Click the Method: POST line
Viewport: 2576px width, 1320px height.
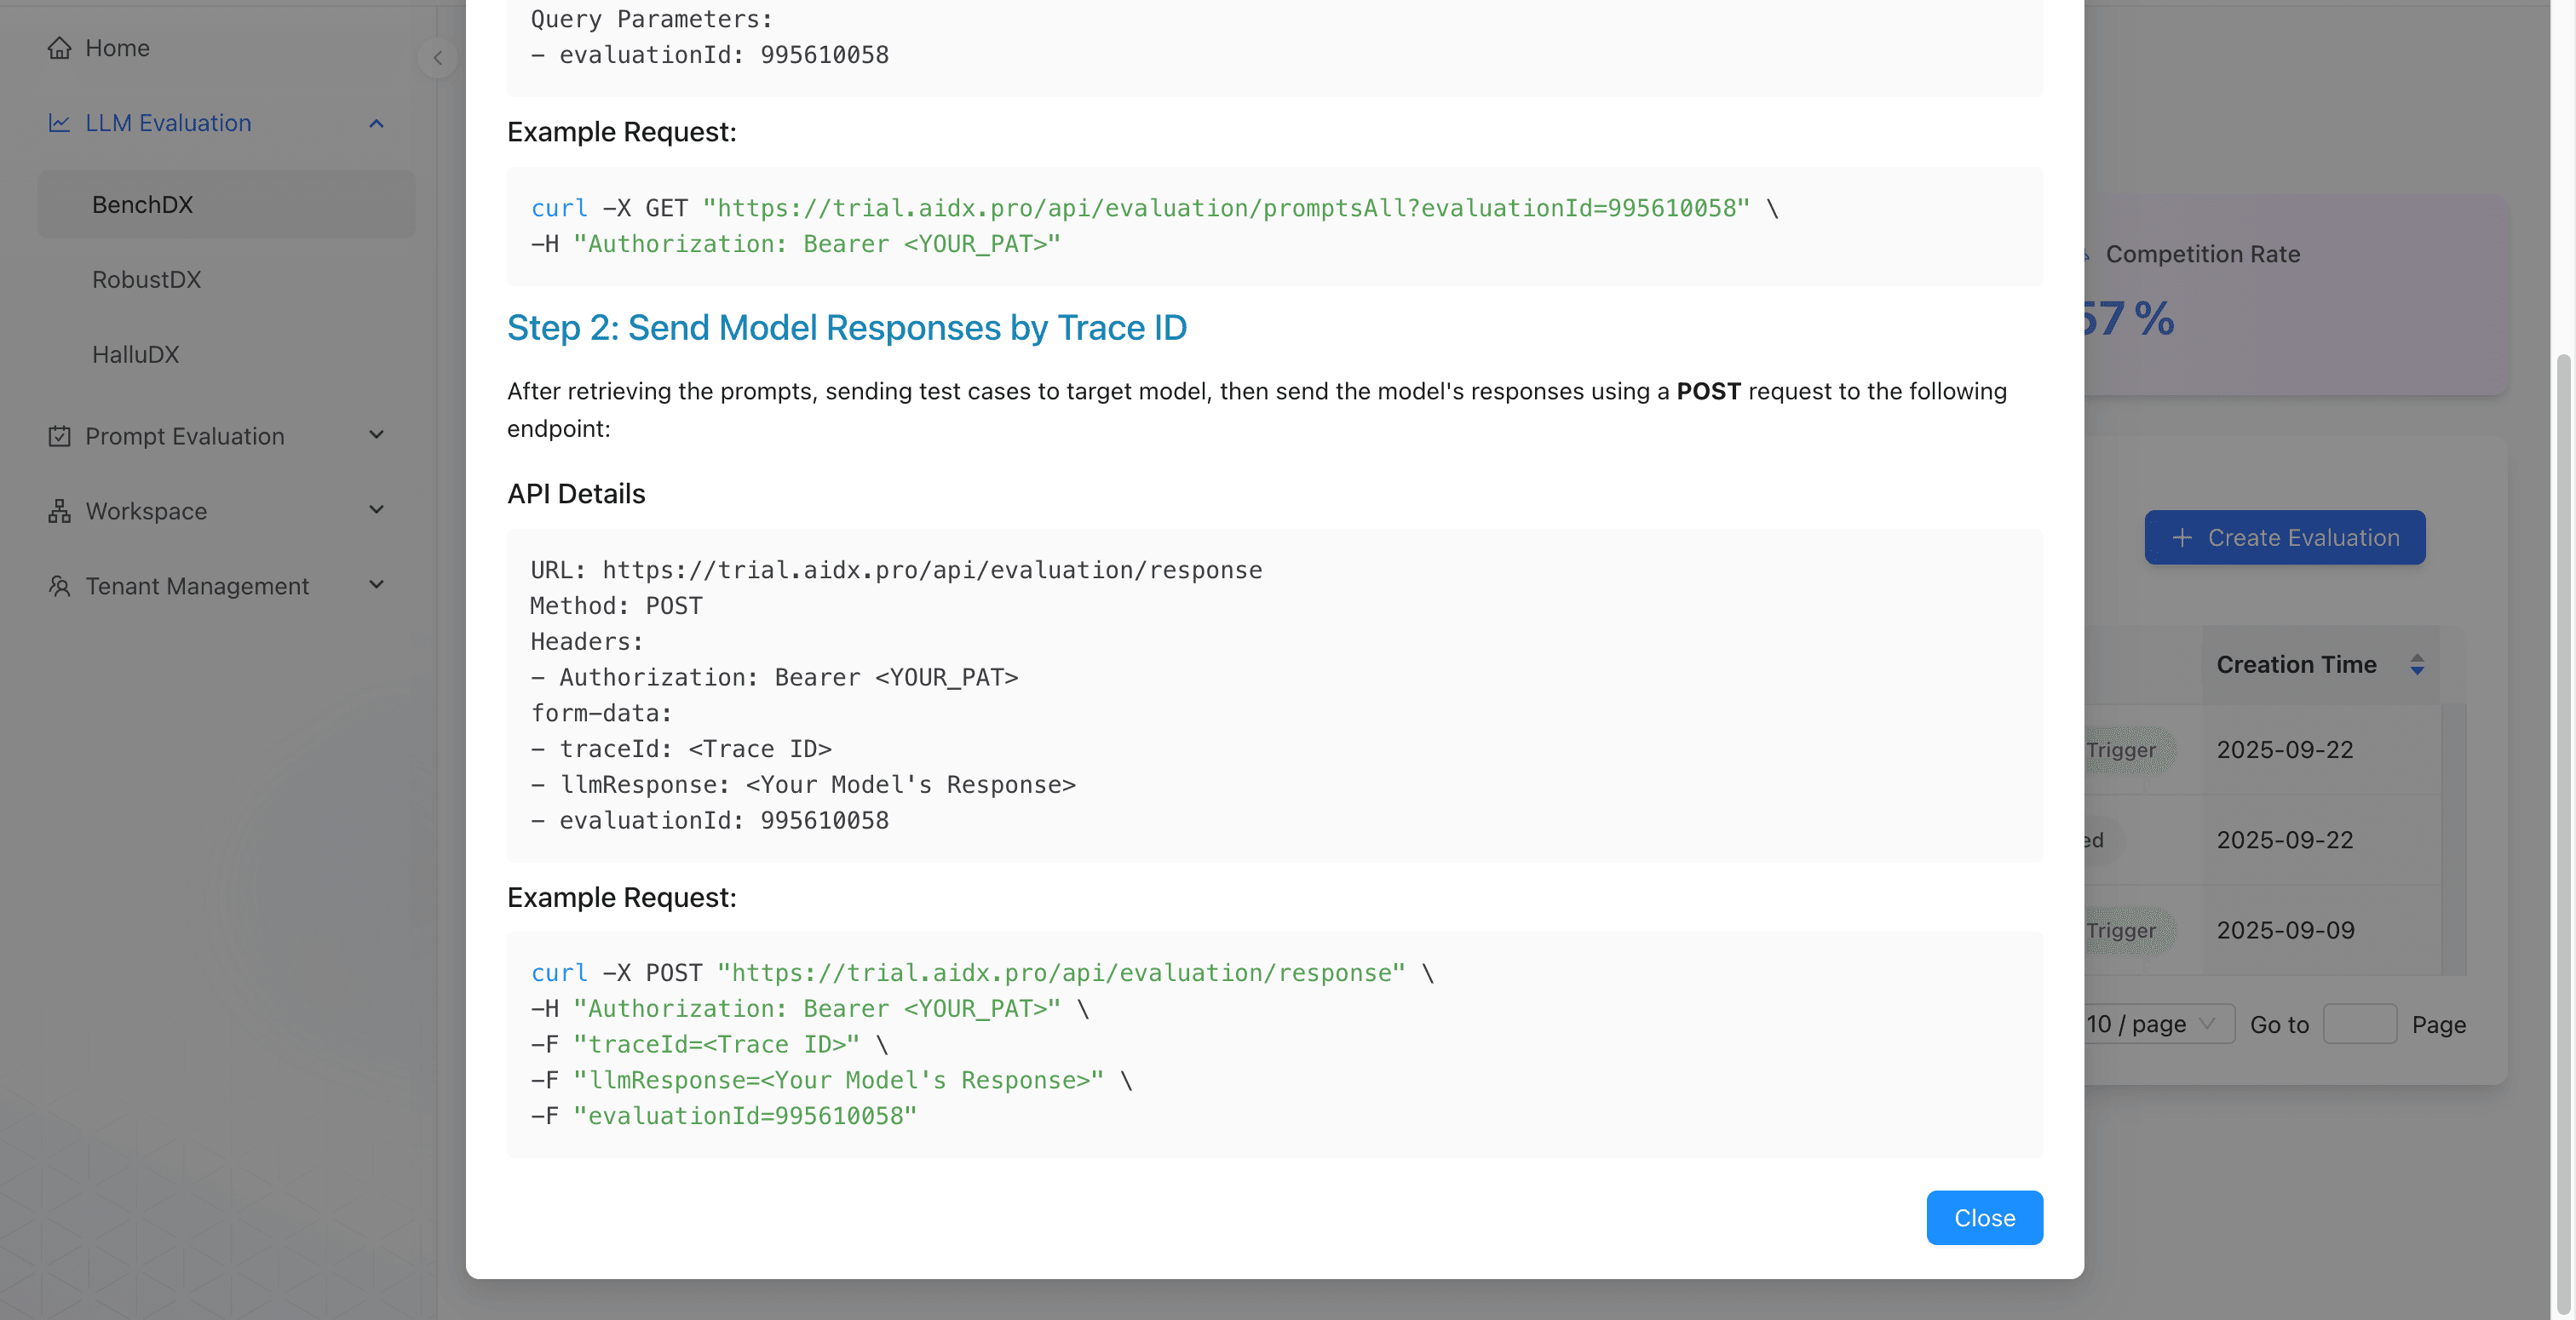tap(616, 606)
